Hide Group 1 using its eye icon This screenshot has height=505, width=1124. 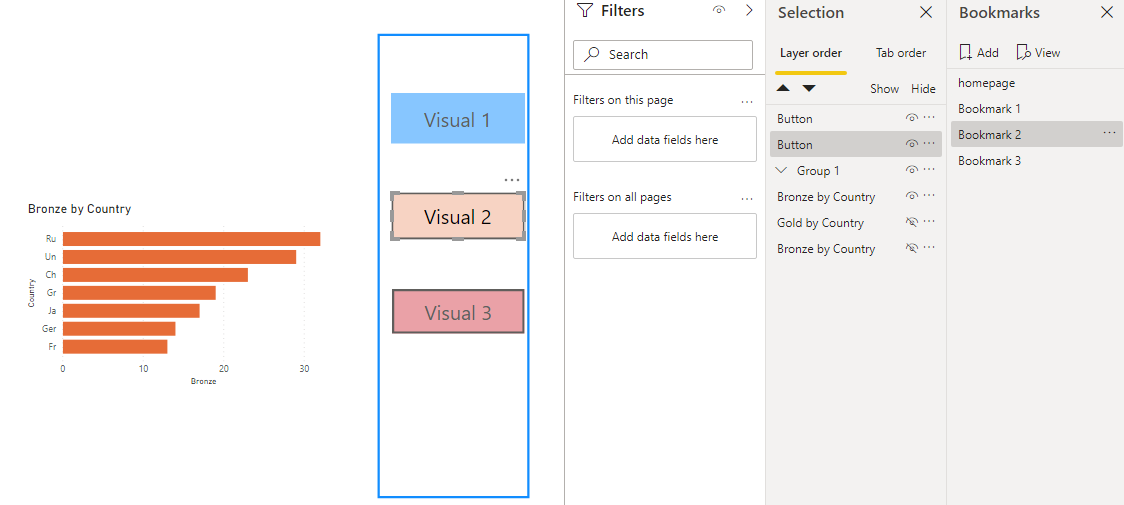pyautogui.click(x=912, y=169)
